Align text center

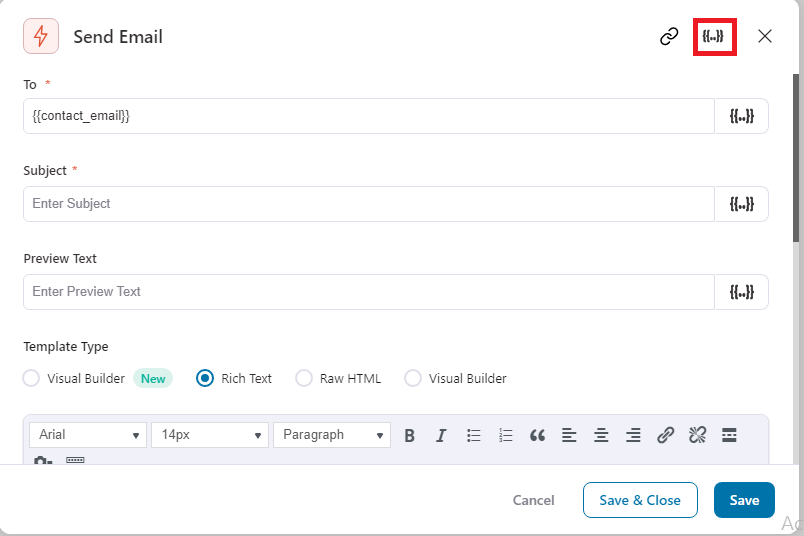pos(601,435)
